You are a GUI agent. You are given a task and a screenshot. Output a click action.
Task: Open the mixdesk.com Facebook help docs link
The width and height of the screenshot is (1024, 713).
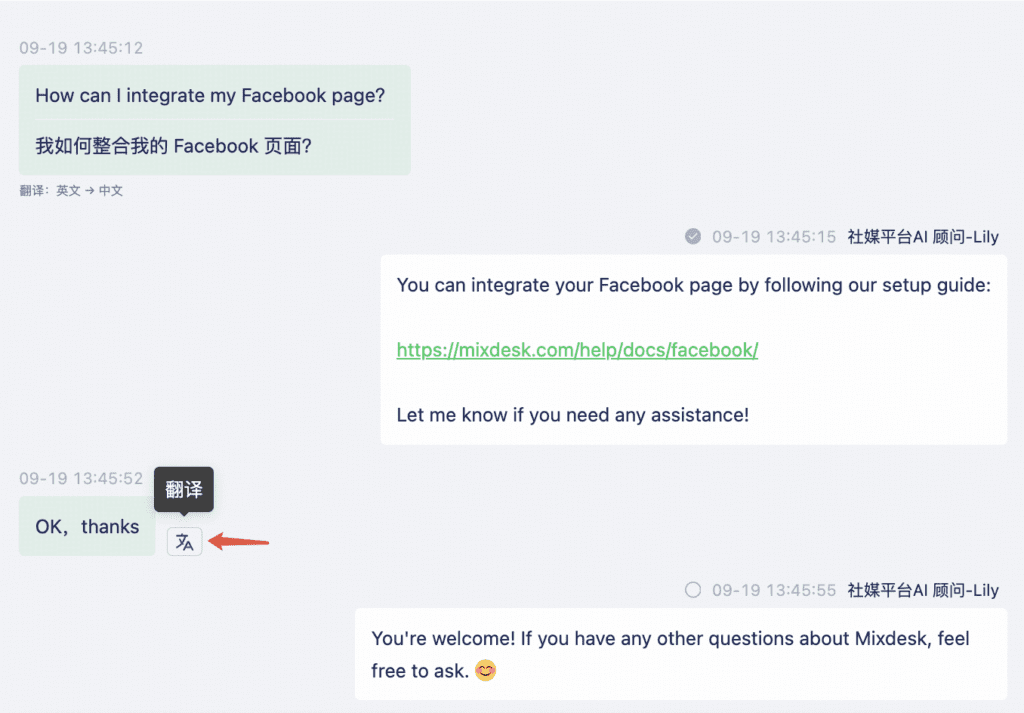(x=577, y=350)
